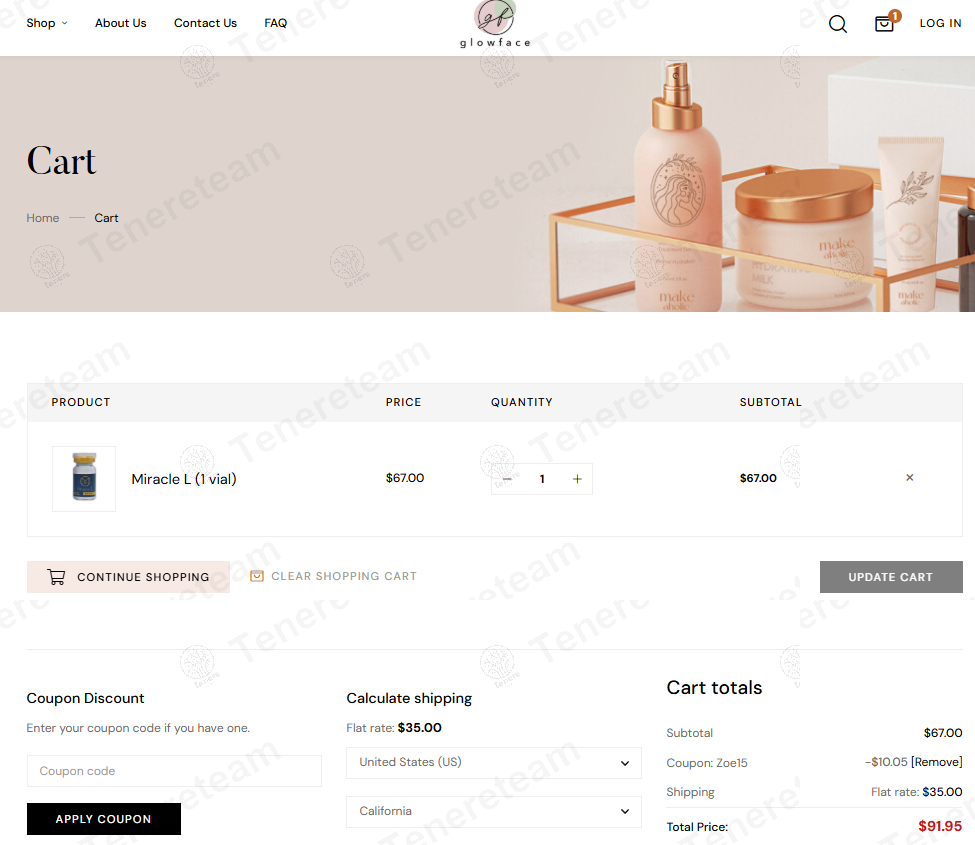Image resolution: width=975 pixels, height=845 pixels.
Task: Go to Contact Us page
Action: 205,23
